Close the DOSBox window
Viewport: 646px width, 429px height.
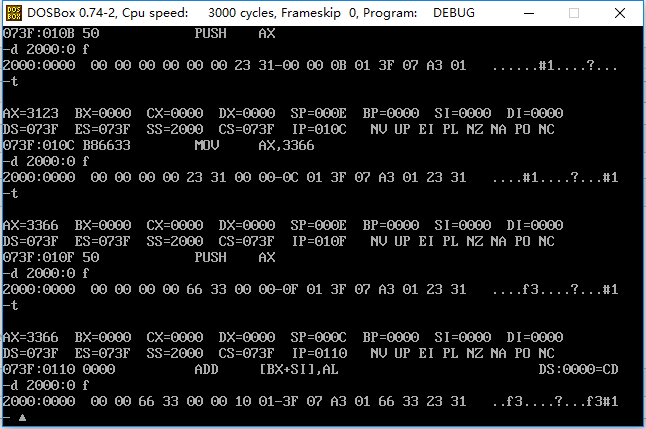620,13
